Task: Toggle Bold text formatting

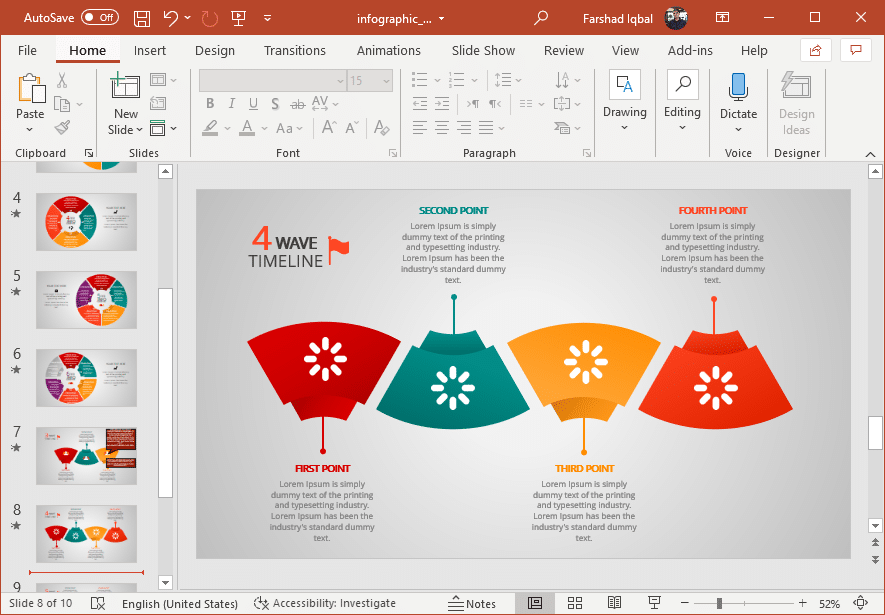Action: (210, 104)
